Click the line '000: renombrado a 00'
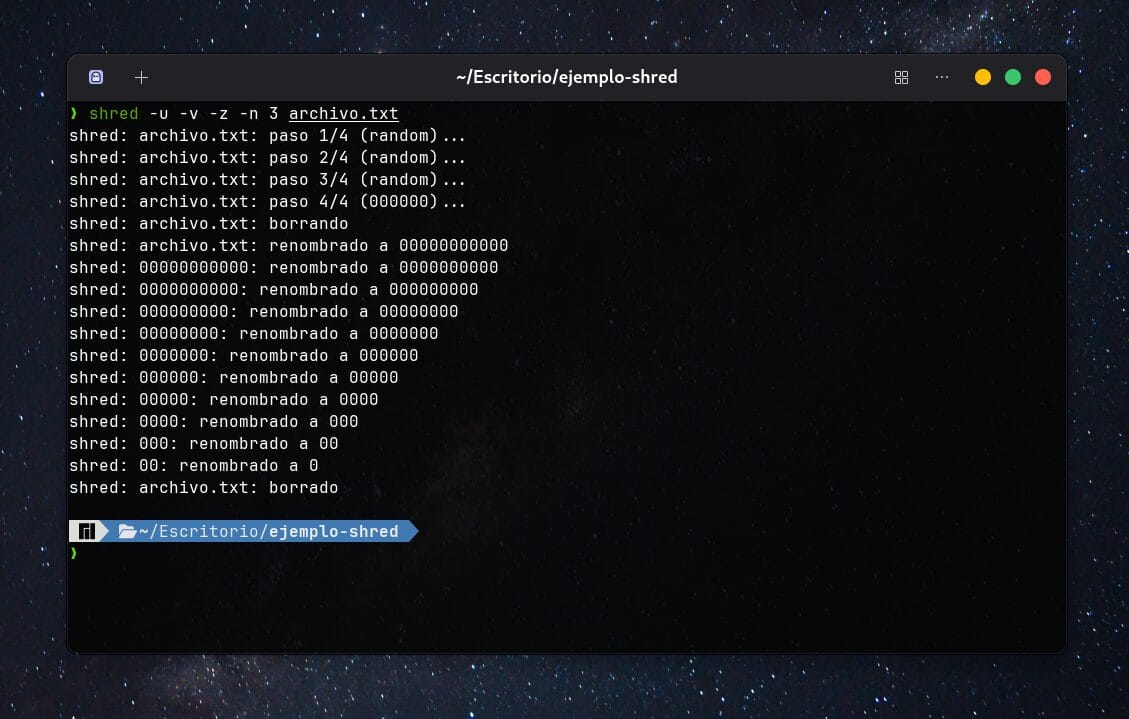This screenshot has height=719, width=1129. pyautogui.click(x=204, y=443)
